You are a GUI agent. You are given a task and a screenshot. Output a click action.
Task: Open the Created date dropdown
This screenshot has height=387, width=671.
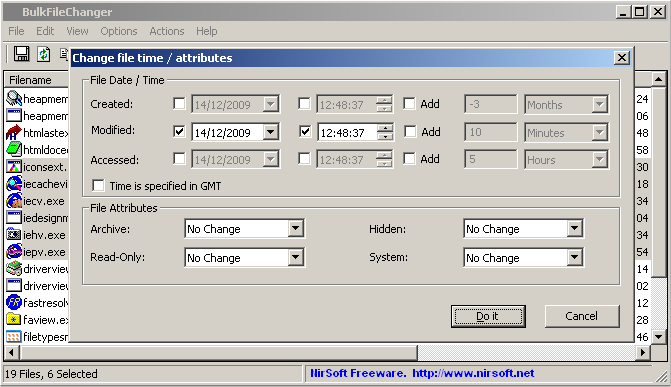coord(270,104)
